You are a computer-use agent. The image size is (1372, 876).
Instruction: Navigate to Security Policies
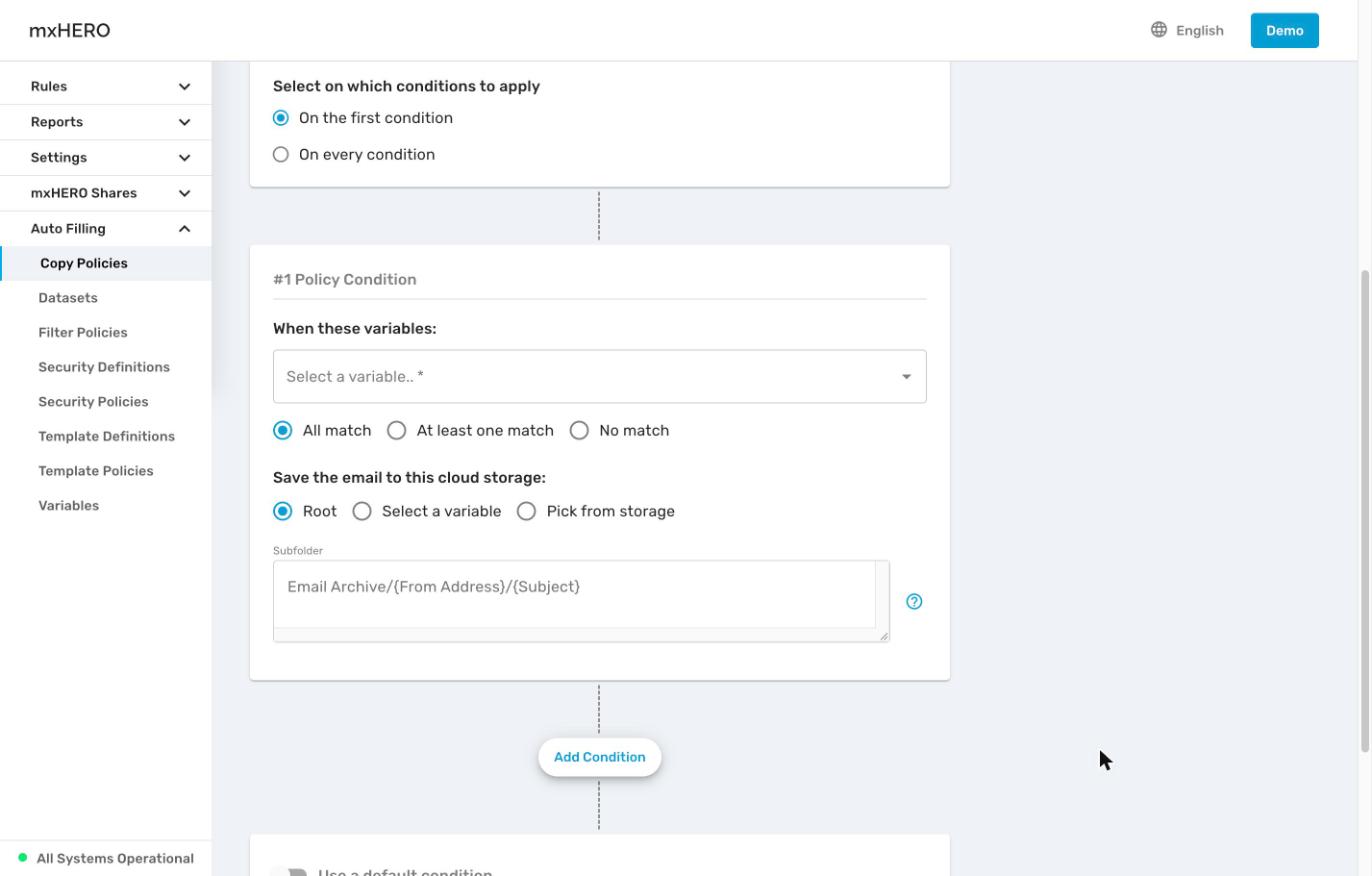point(93,402)
